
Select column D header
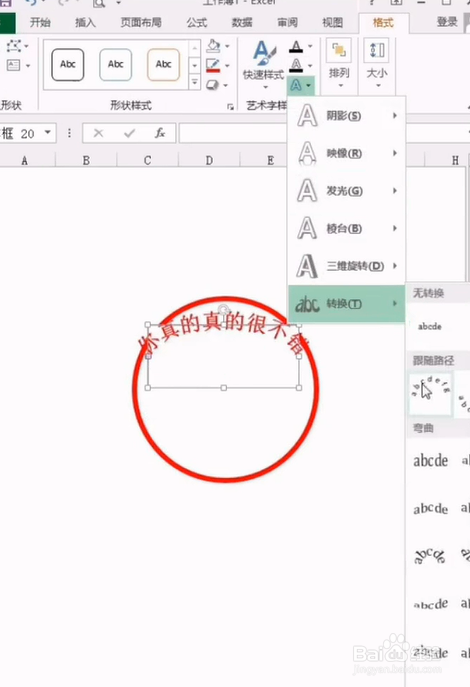pos(209,161)
